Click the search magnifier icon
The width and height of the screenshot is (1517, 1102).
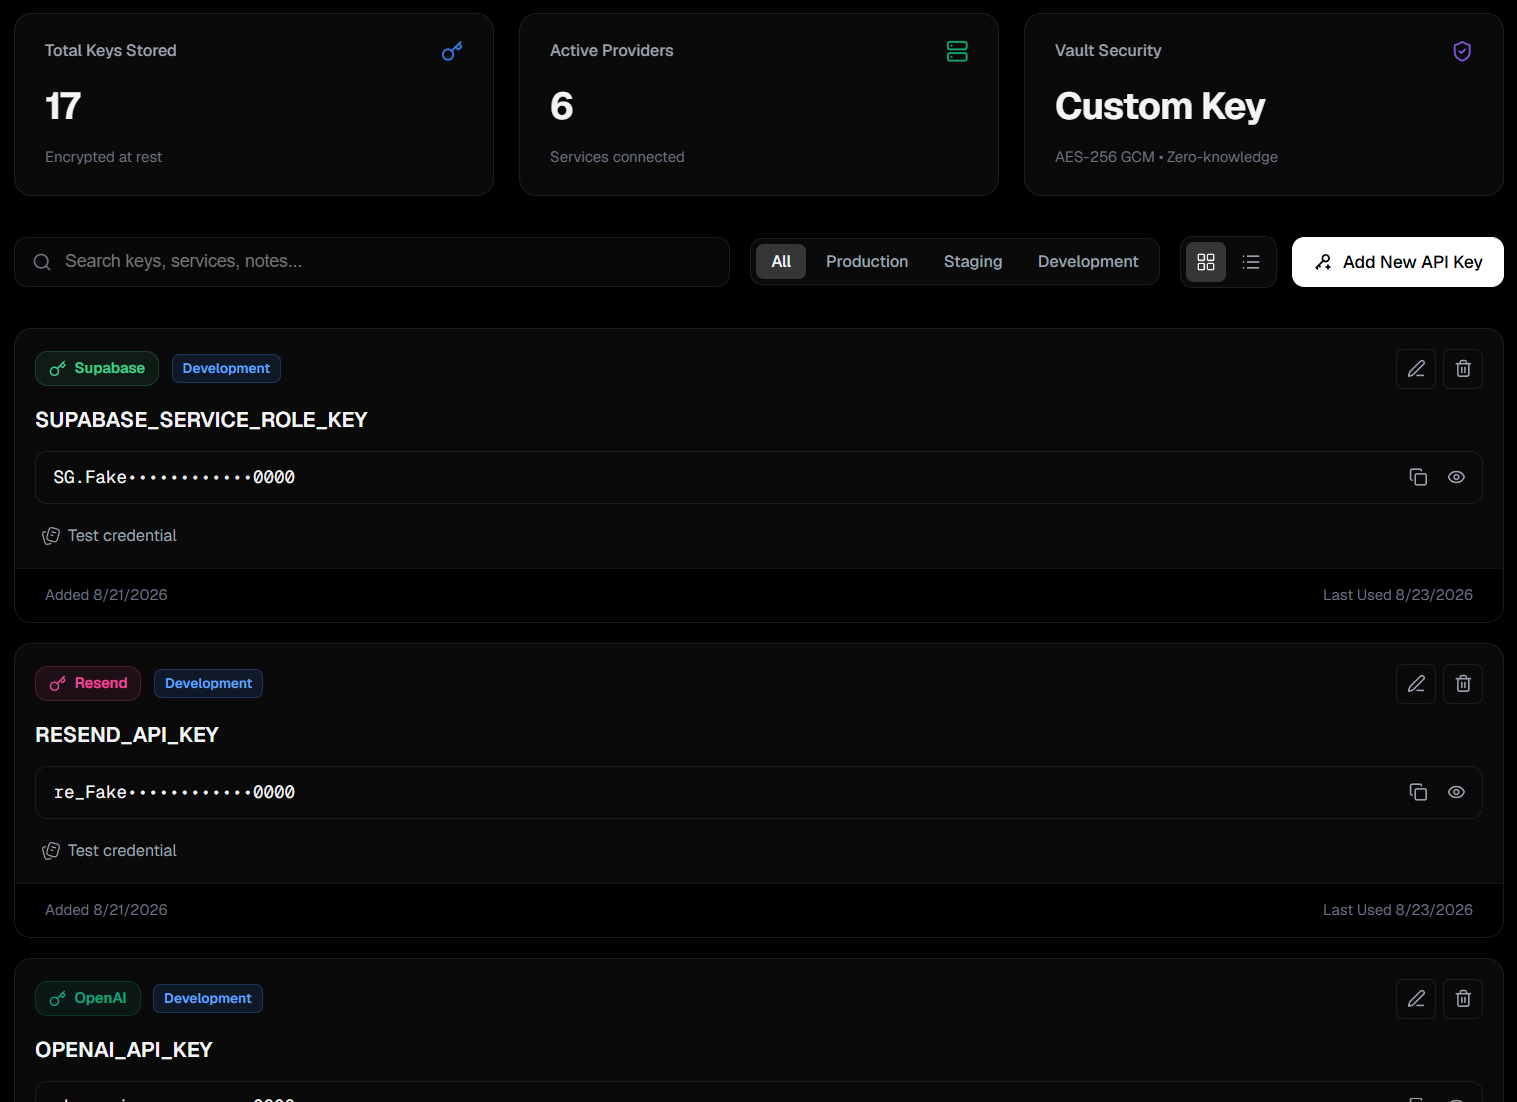pyautogui.click(x=42, y=262)
